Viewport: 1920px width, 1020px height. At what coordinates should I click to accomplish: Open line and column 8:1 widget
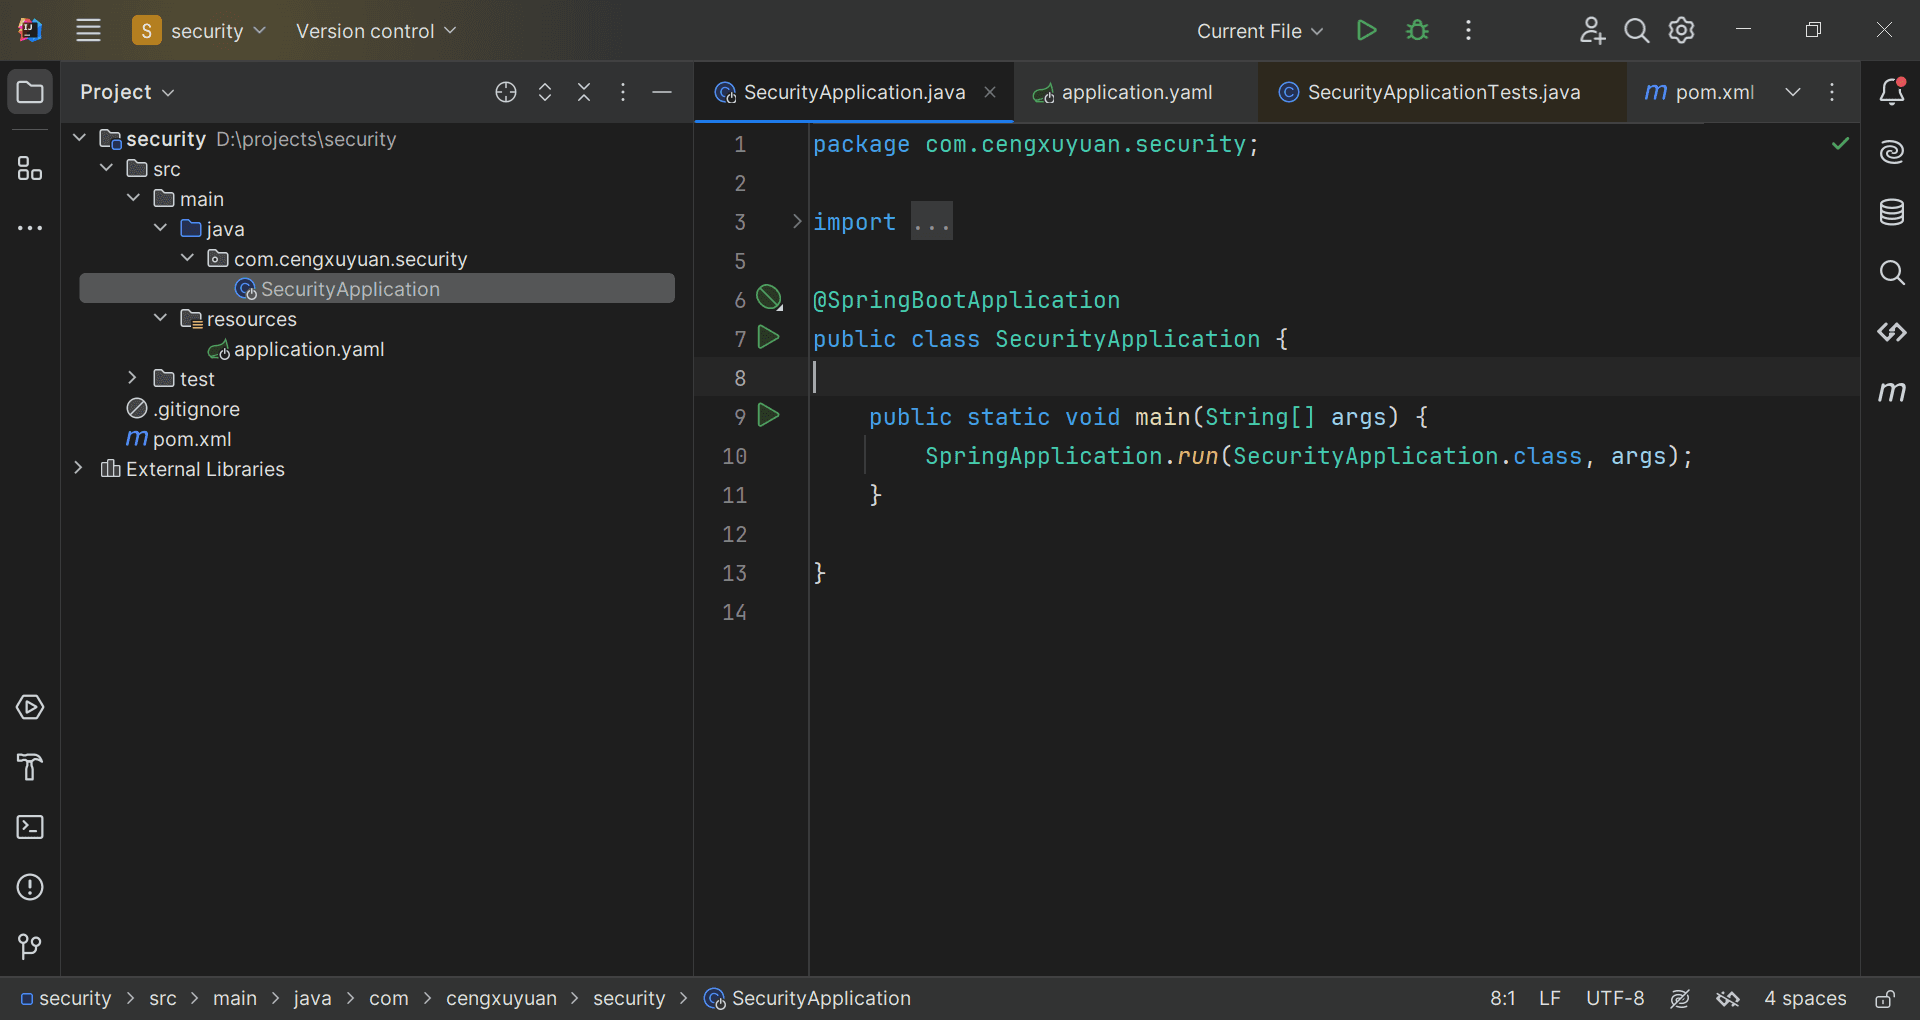(1502, 998)
